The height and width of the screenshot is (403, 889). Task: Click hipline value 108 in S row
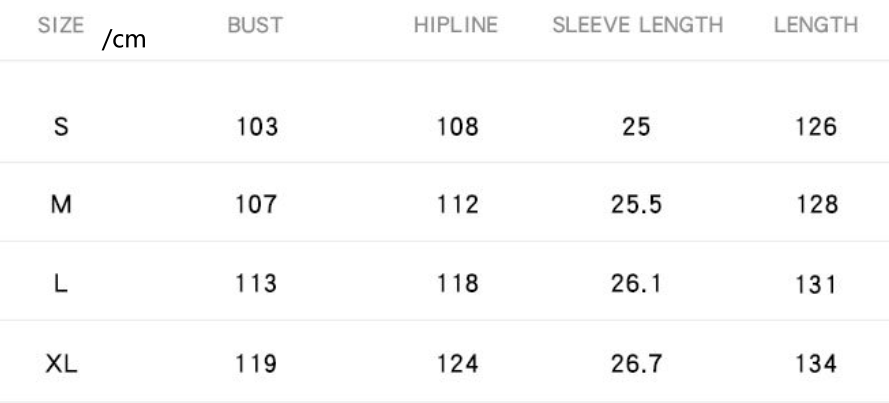[x=458, y=127]
